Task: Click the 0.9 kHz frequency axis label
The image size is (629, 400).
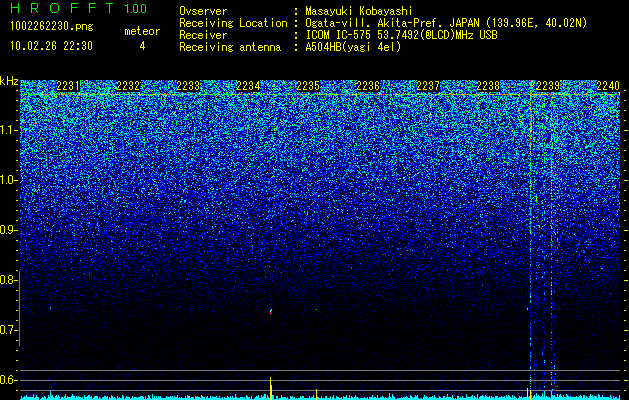Action: pos(8,230)
